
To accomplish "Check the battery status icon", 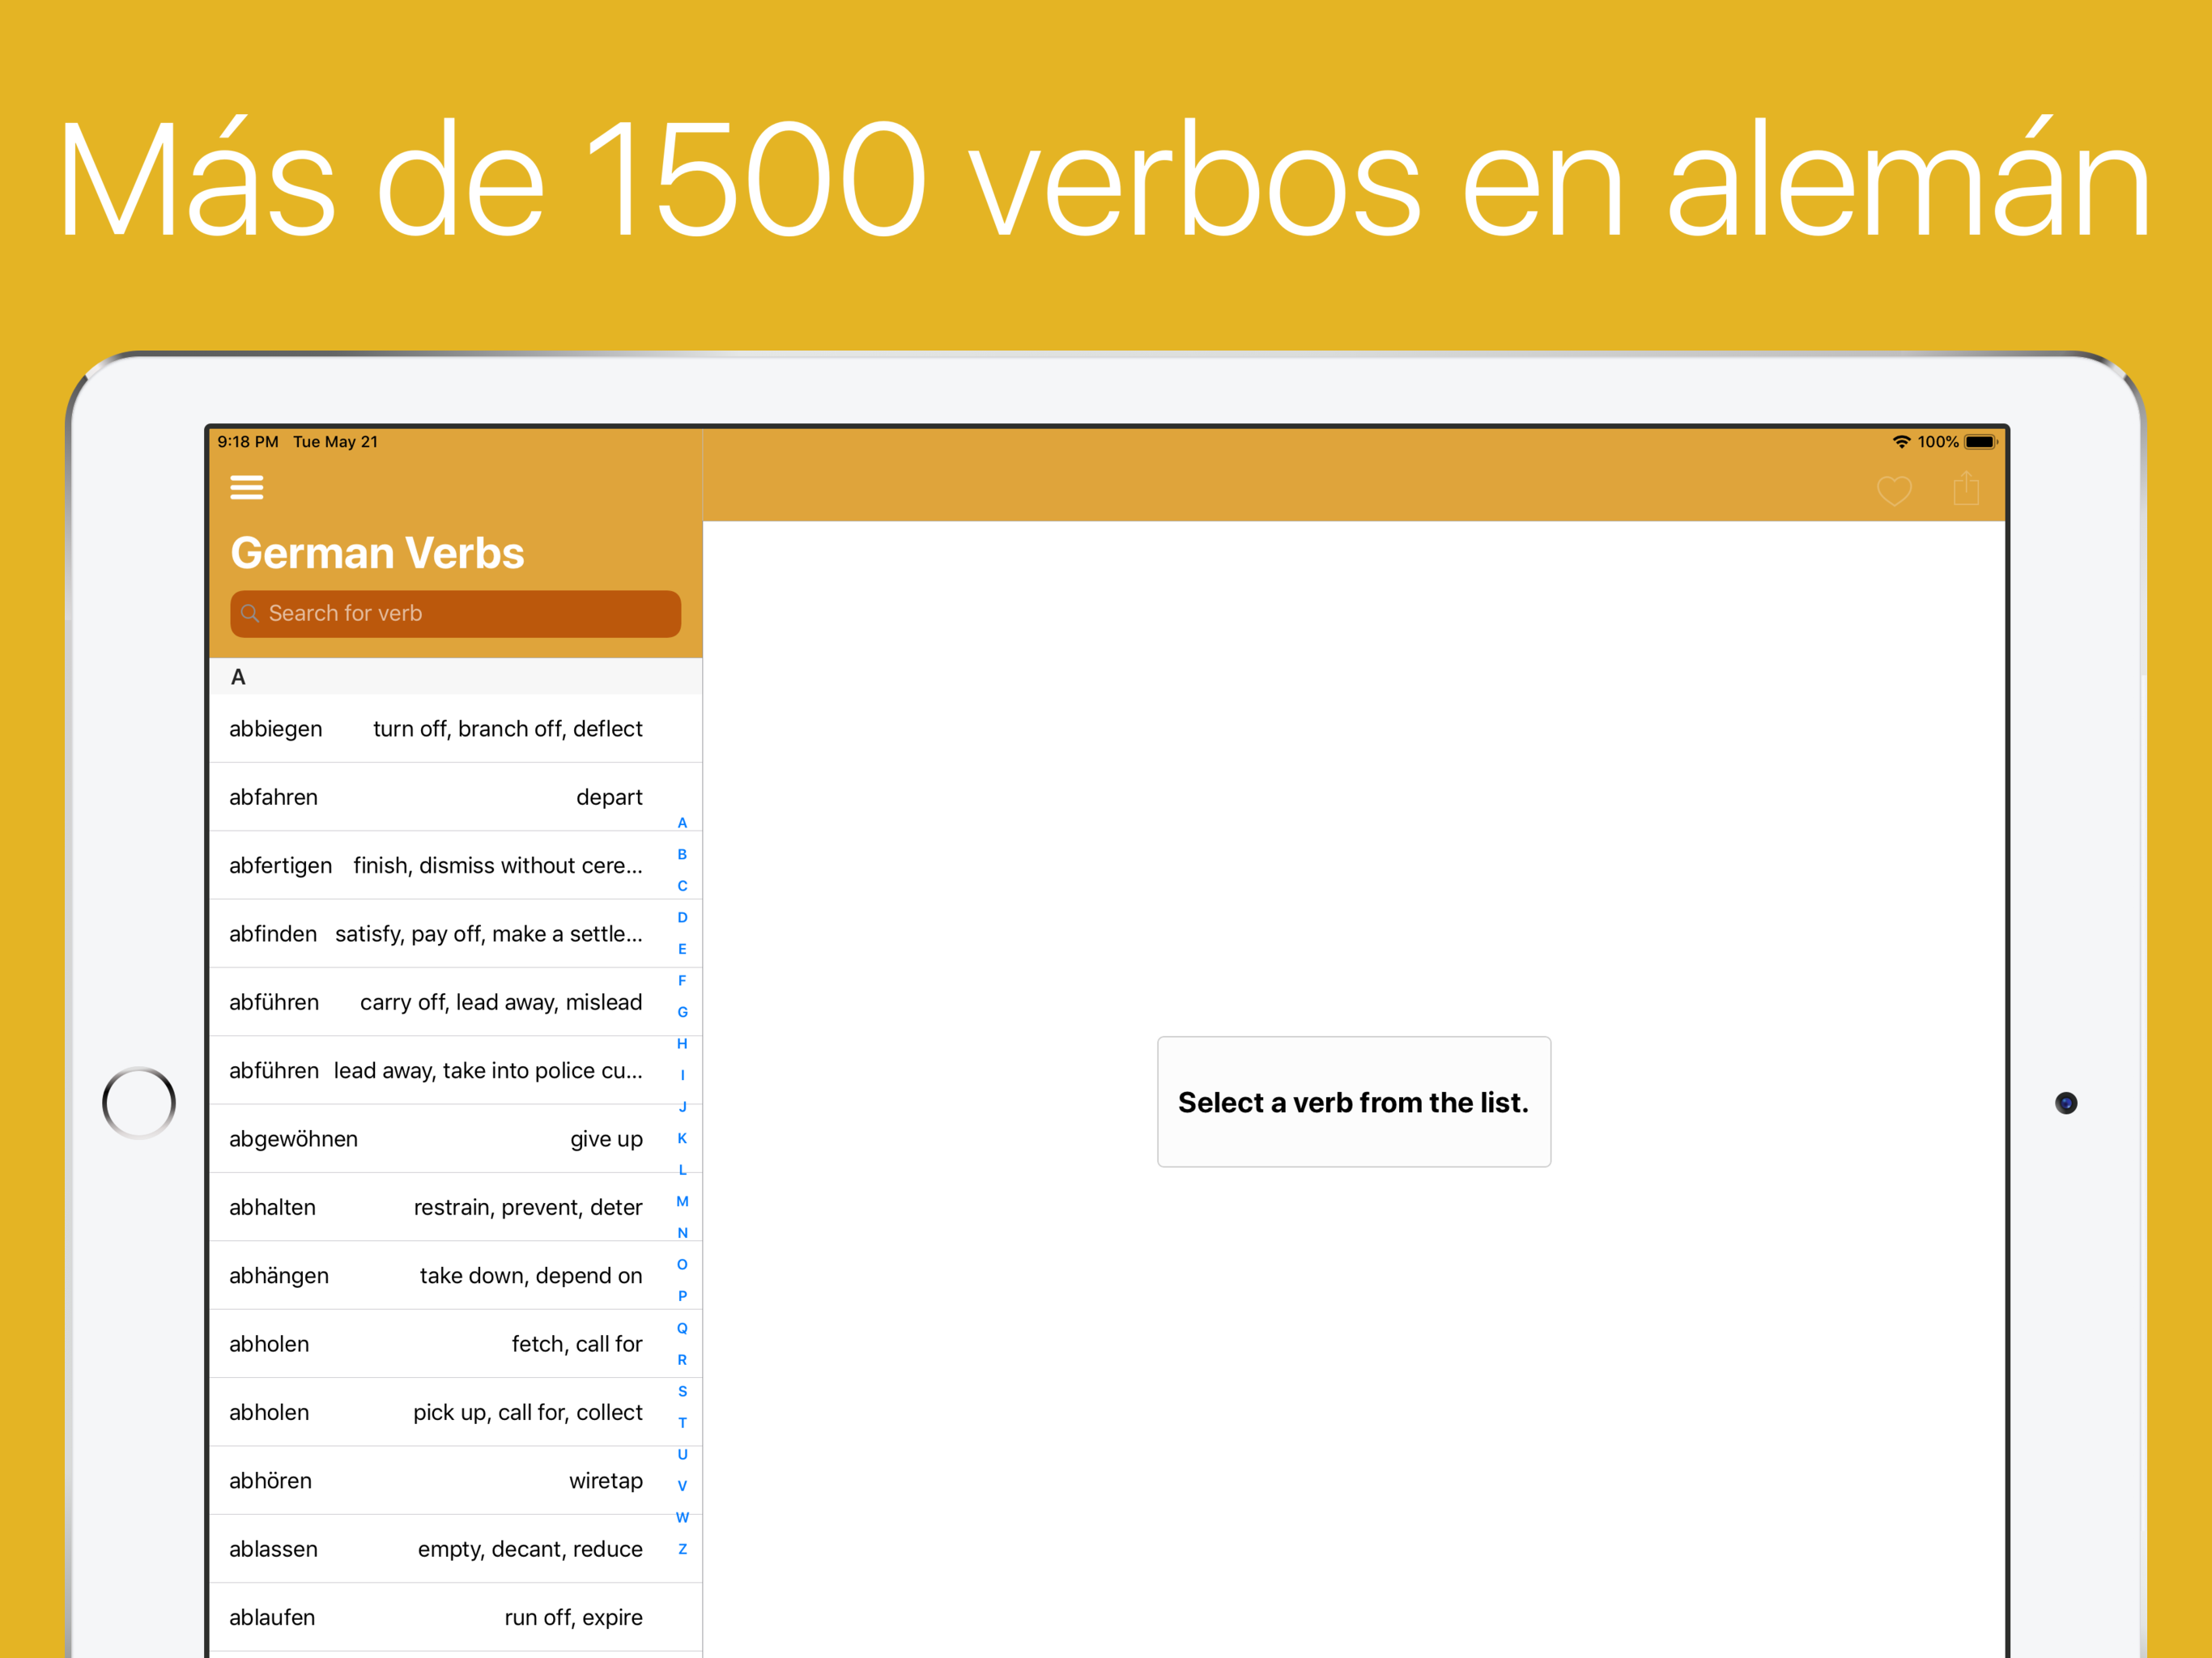I will [1980, 442].
